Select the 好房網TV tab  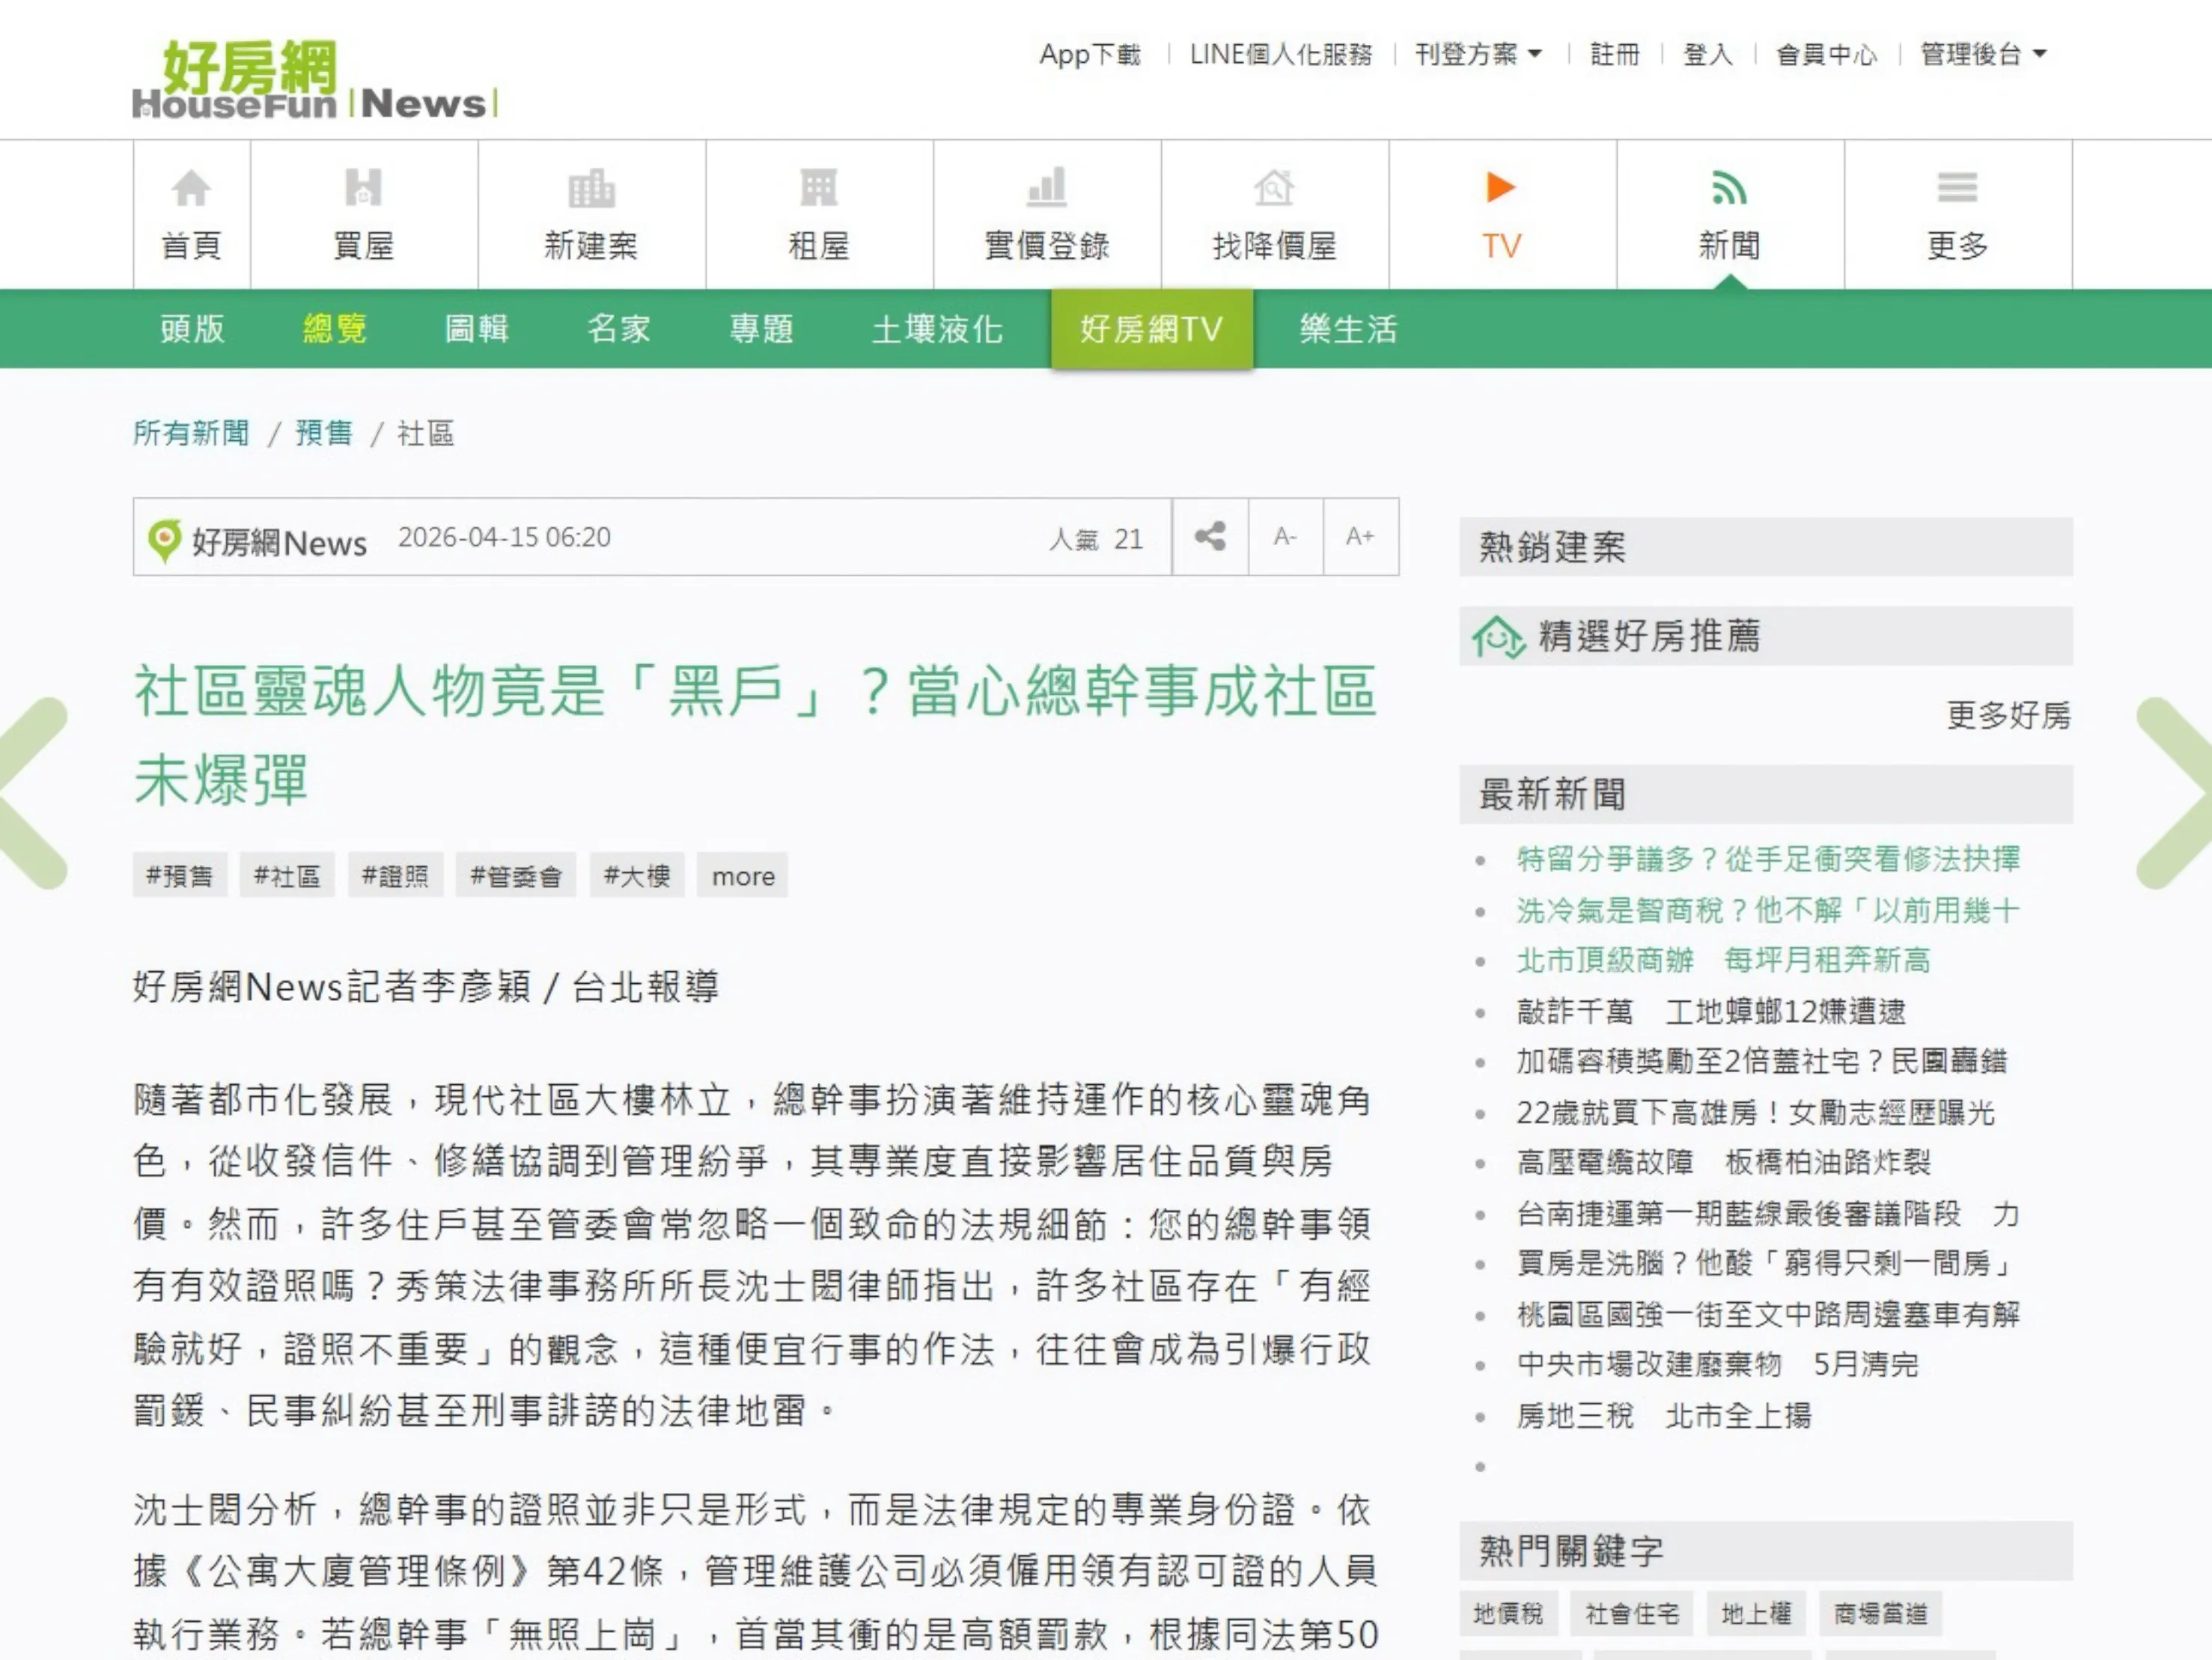pyautogui.click(x=1151, y=328)
